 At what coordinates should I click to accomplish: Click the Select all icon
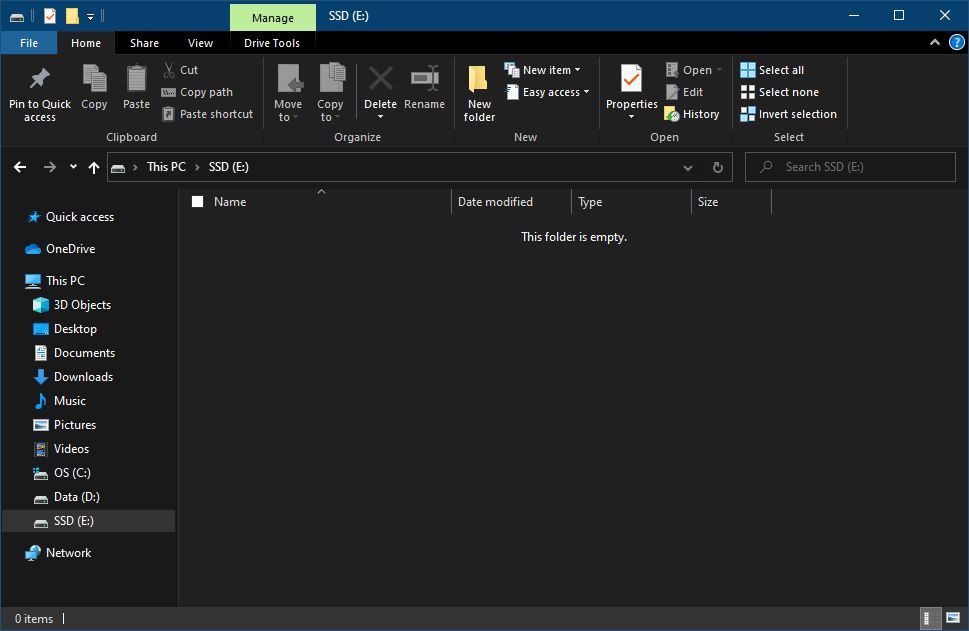(748, 70)
